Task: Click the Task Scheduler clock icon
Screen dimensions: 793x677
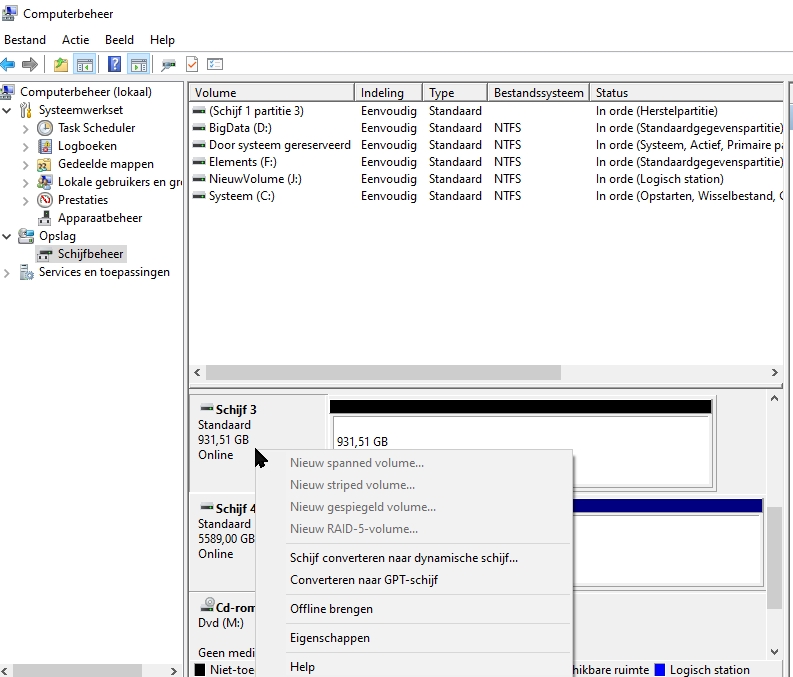Action: [45, 128]
